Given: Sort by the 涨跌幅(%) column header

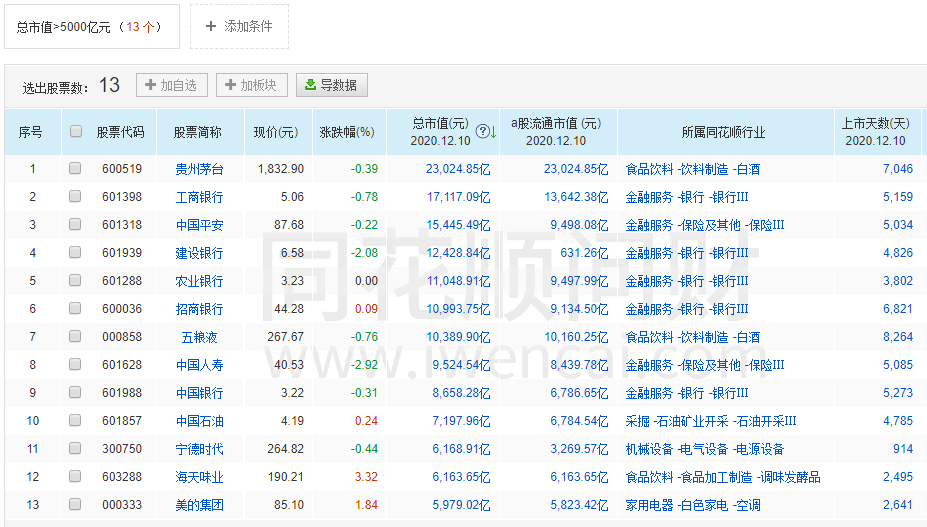Looking at the screenshot, I should [346, 132].
